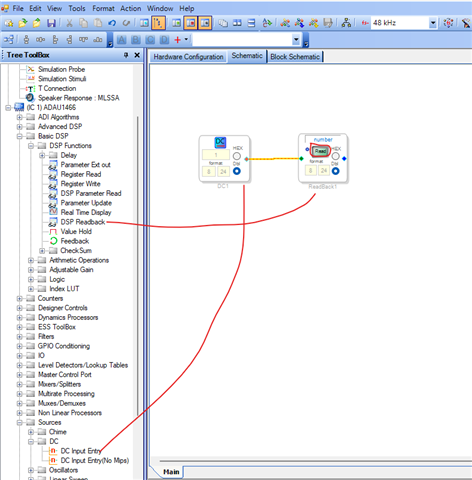The height and width of the screenshot is (480, 472).
Task: Click the Paste clipboard icon
Action: 98,23
